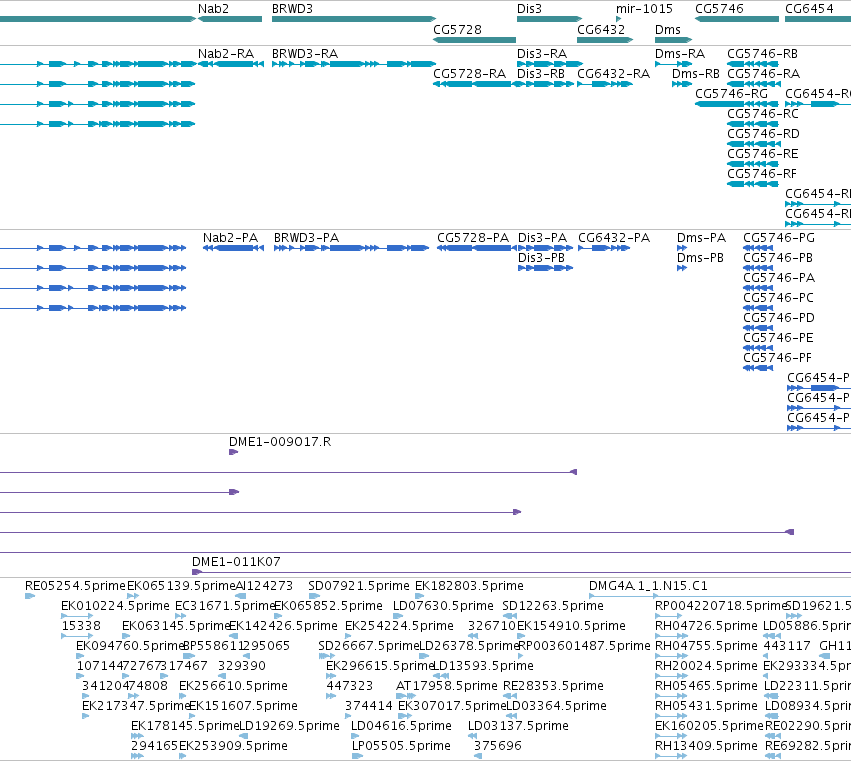The width and height of the screenshot is (851, 761).
Task: Select the CG6432 gene feature
Action: pyautogui.click(x=605, y=40)
